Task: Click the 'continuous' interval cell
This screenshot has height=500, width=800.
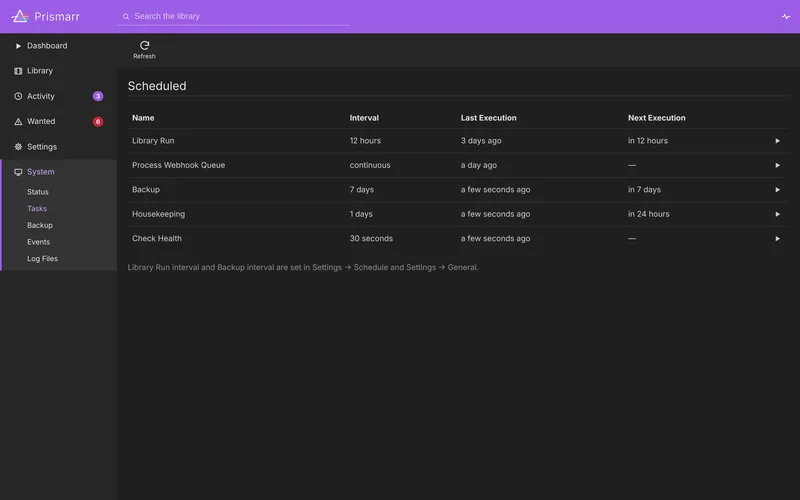Action: (x=370, y=165)
